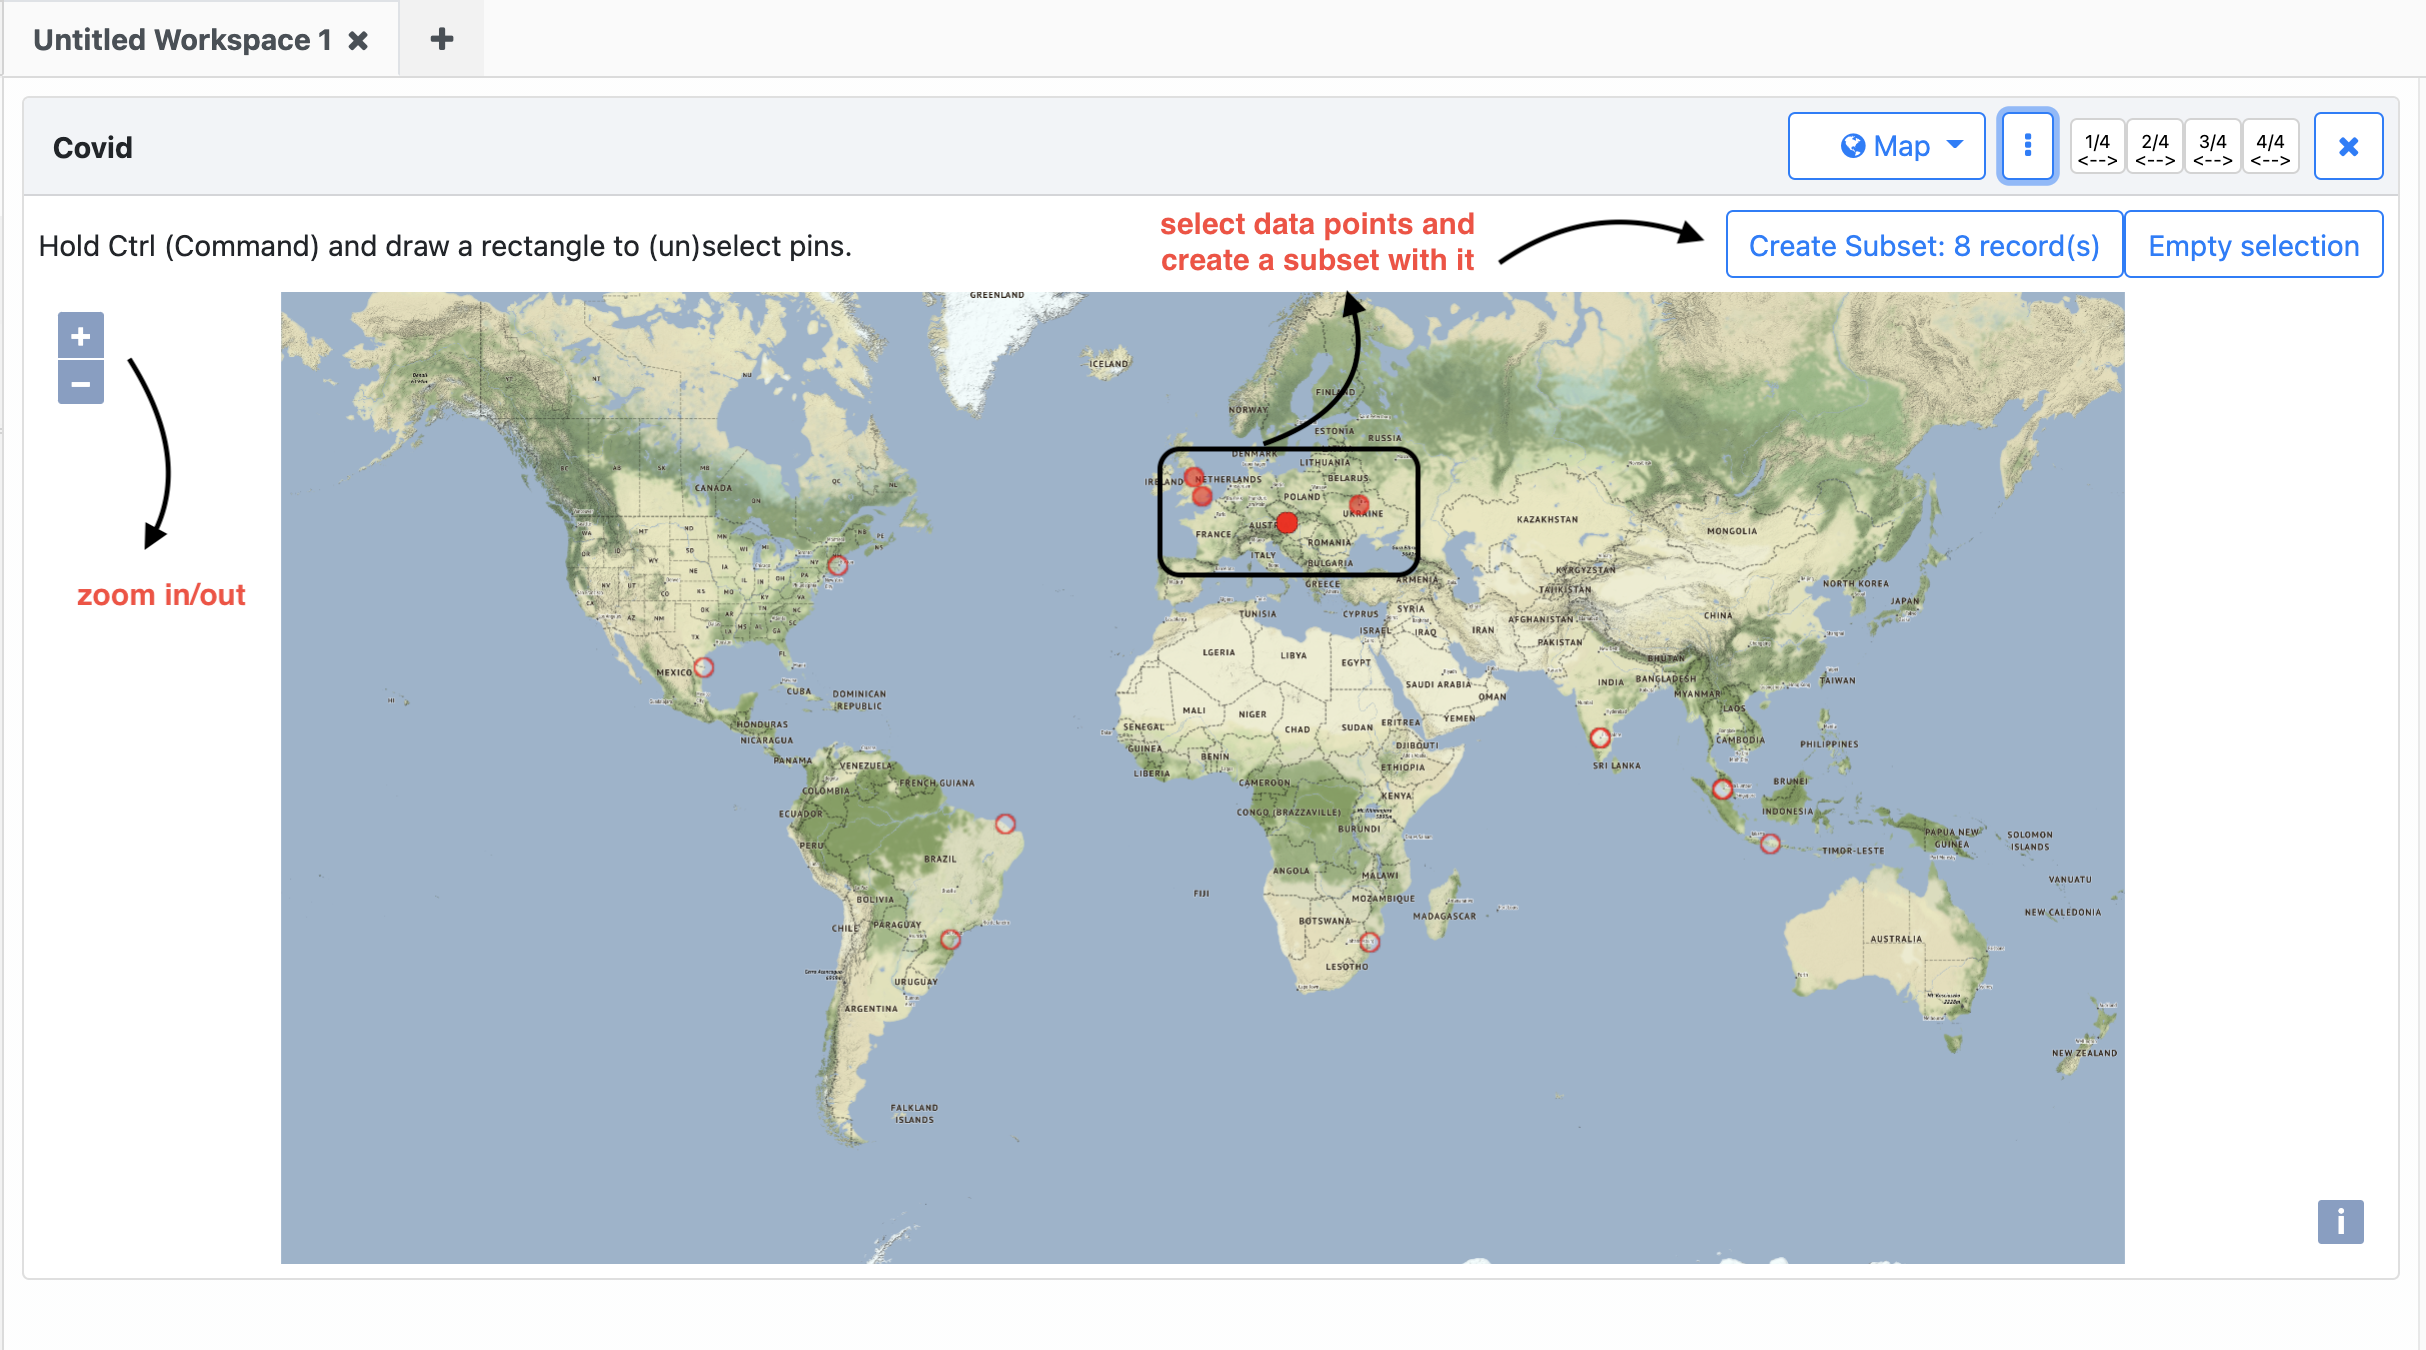This screenshot has height=1350, width=2426.
Task: Click the pin in southern India
Action: point(1600,738)
